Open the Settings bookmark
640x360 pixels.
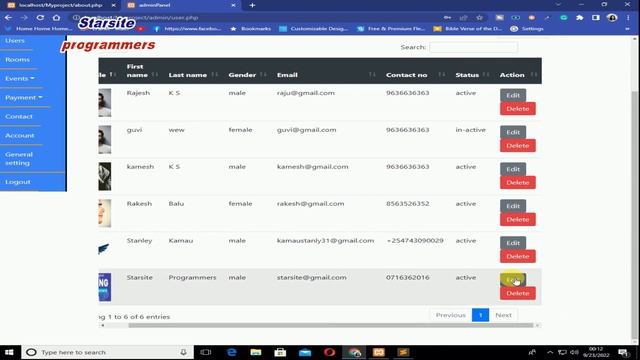click(527, 29)
